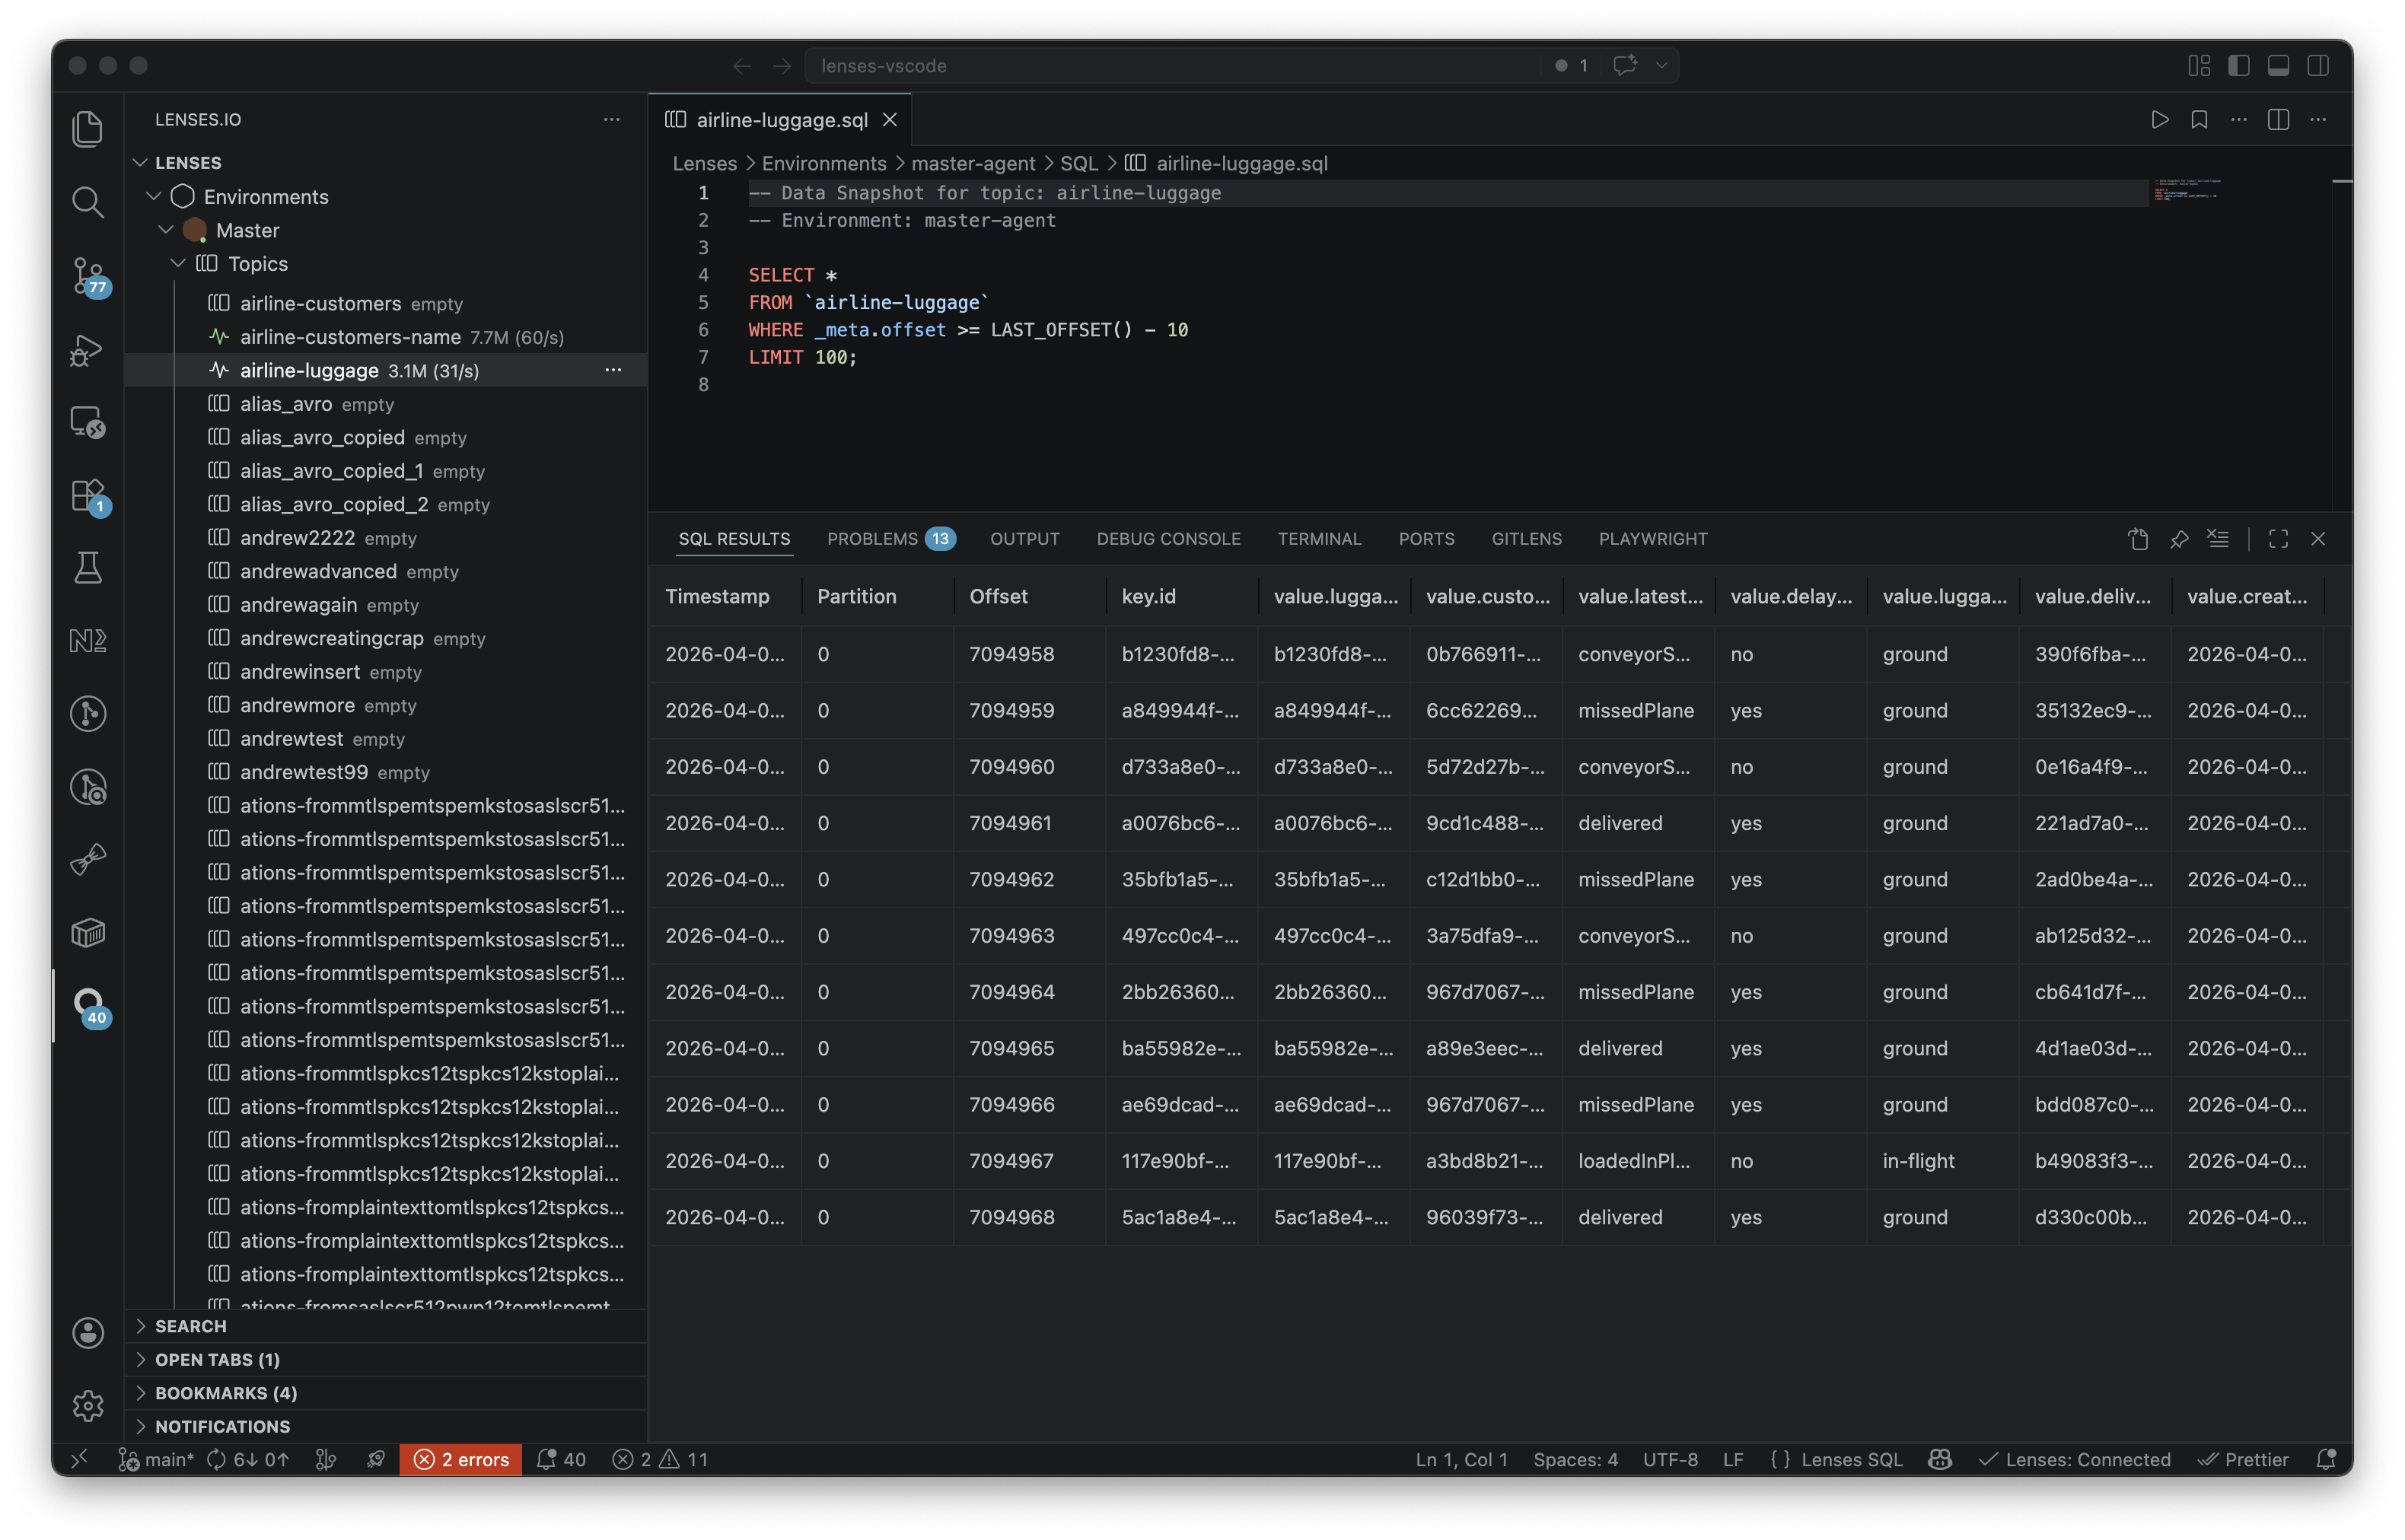
Task: Click the Prettier status item
Action: click(x=2243, y=1459)
